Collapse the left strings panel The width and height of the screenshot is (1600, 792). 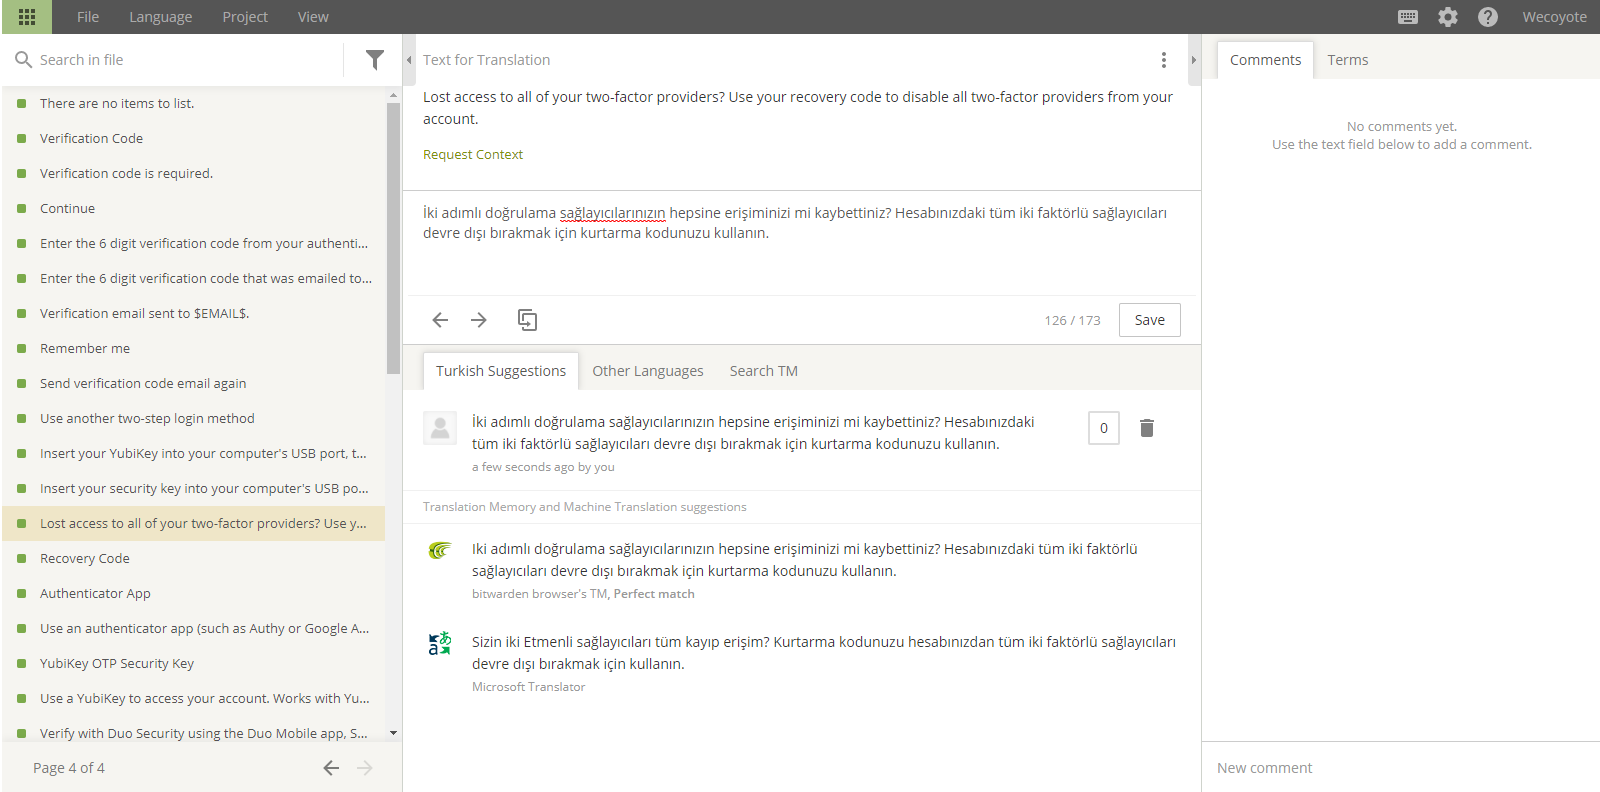pyautogui.click(x=409, y=60)
